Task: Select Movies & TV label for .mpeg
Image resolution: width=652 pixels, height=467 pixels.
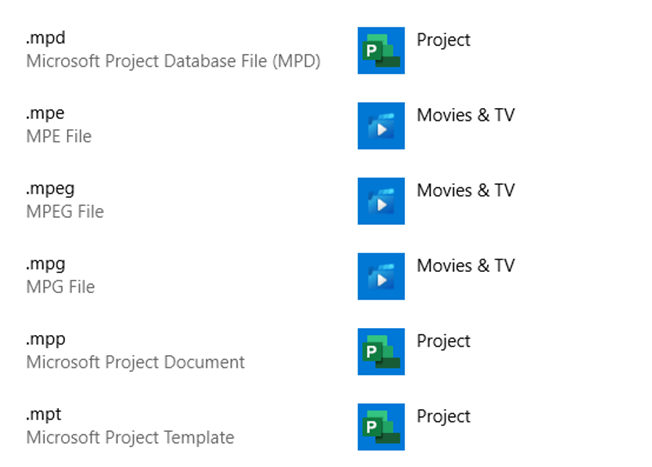Action: 466,190
